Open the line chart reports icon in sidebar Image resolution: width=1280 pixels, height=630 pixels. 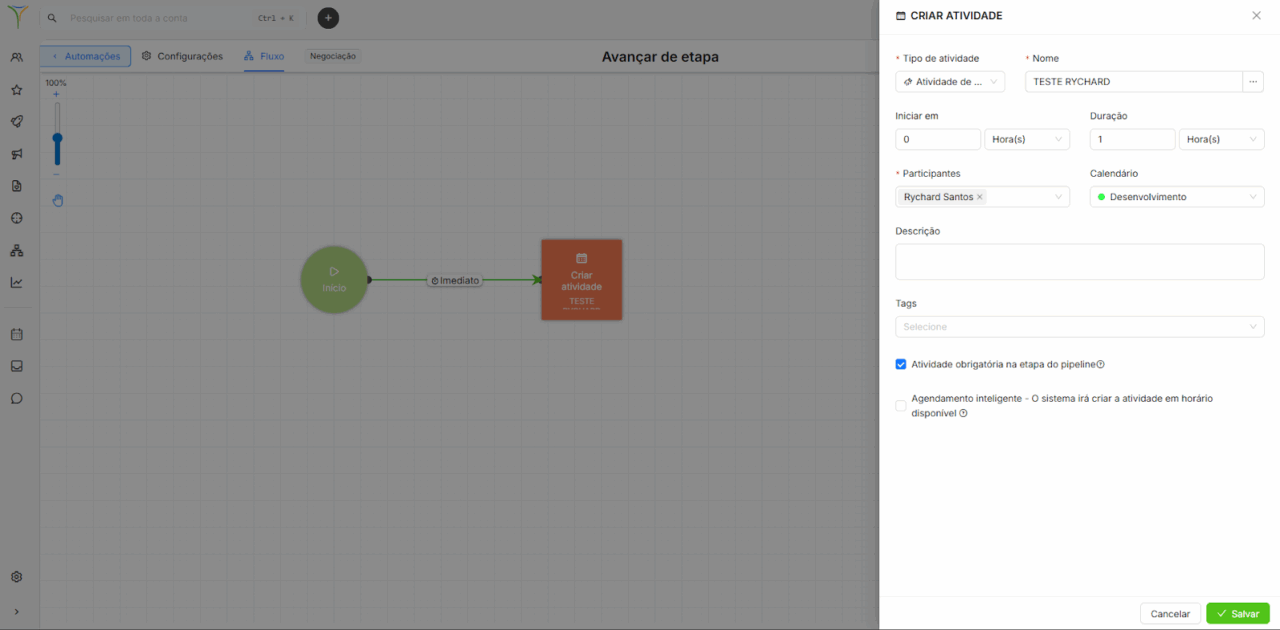(x=17, y=282)
